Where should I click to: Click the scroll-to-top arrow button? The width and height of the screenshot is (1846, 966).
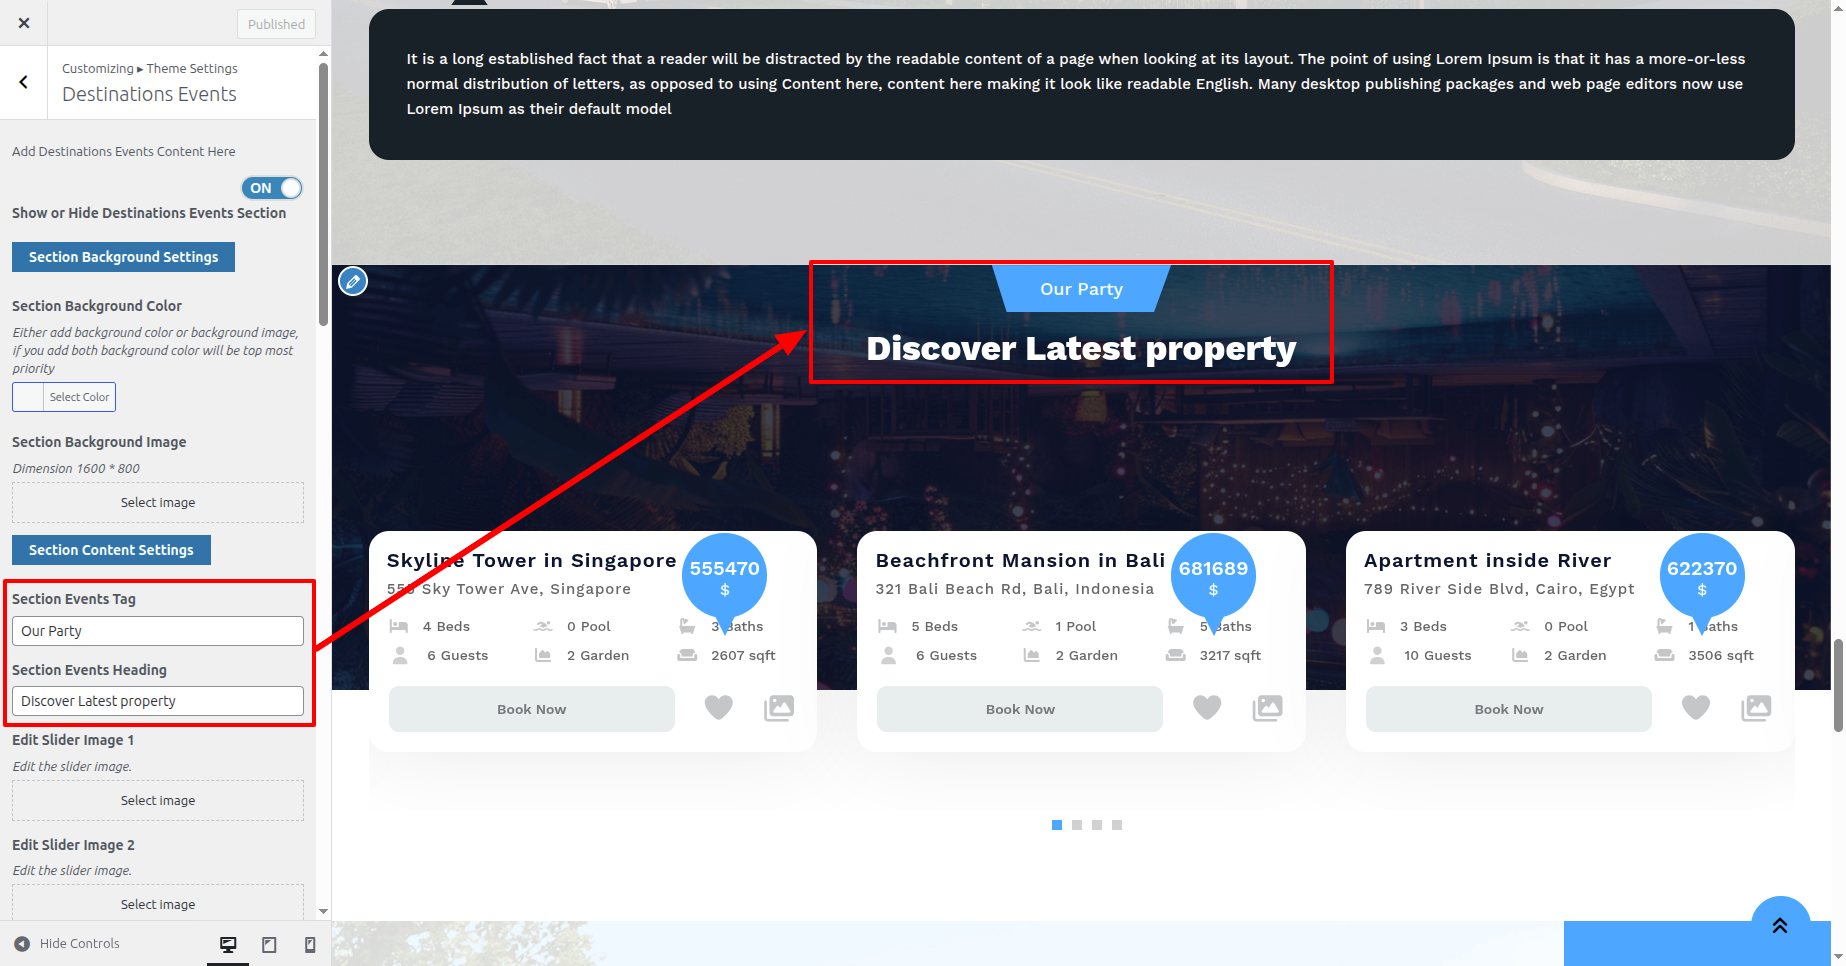(1780, 926)
